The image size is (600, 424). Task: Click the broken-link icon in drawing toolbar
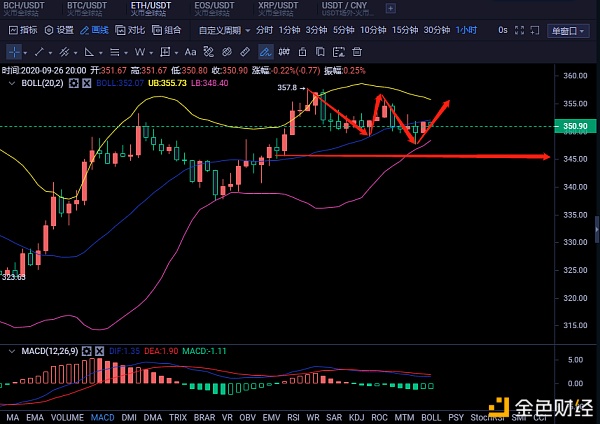pos(209,52)
